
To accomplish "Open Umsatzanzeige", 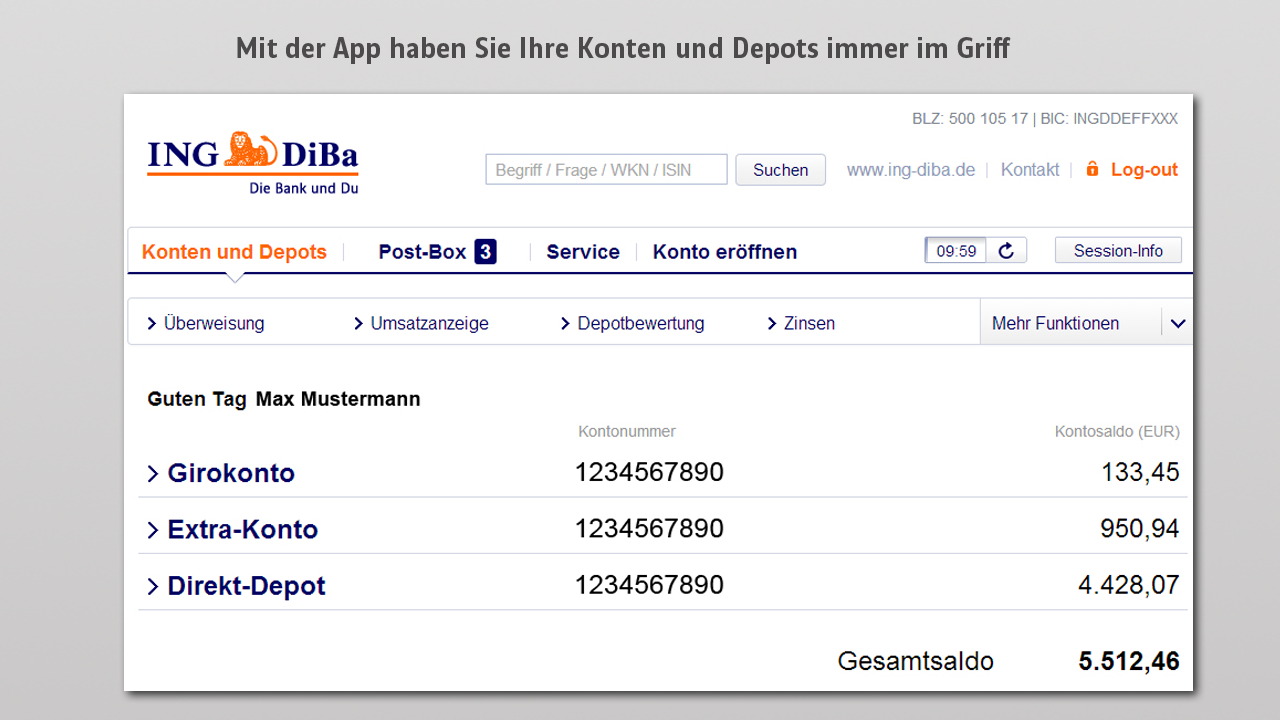I will tap(421, 323).
